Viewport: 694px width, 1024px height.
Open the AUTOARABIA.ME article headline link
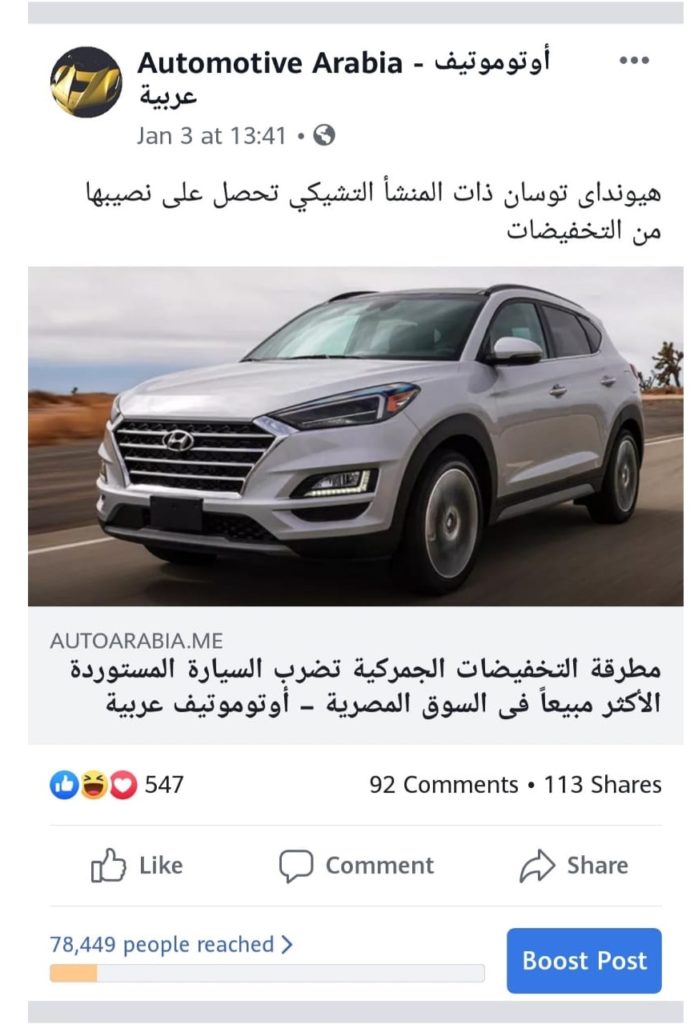point(366,687)
